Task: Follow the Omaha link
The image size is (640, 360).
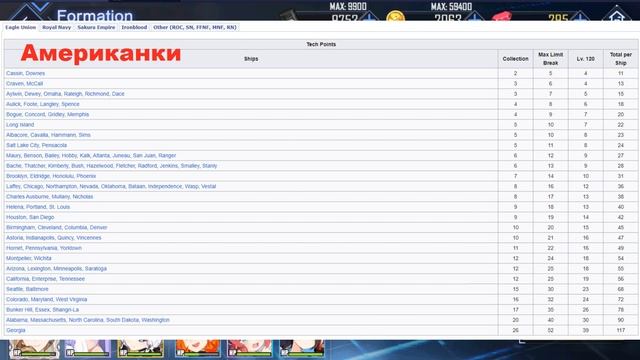Action: [x=52, y=94]
